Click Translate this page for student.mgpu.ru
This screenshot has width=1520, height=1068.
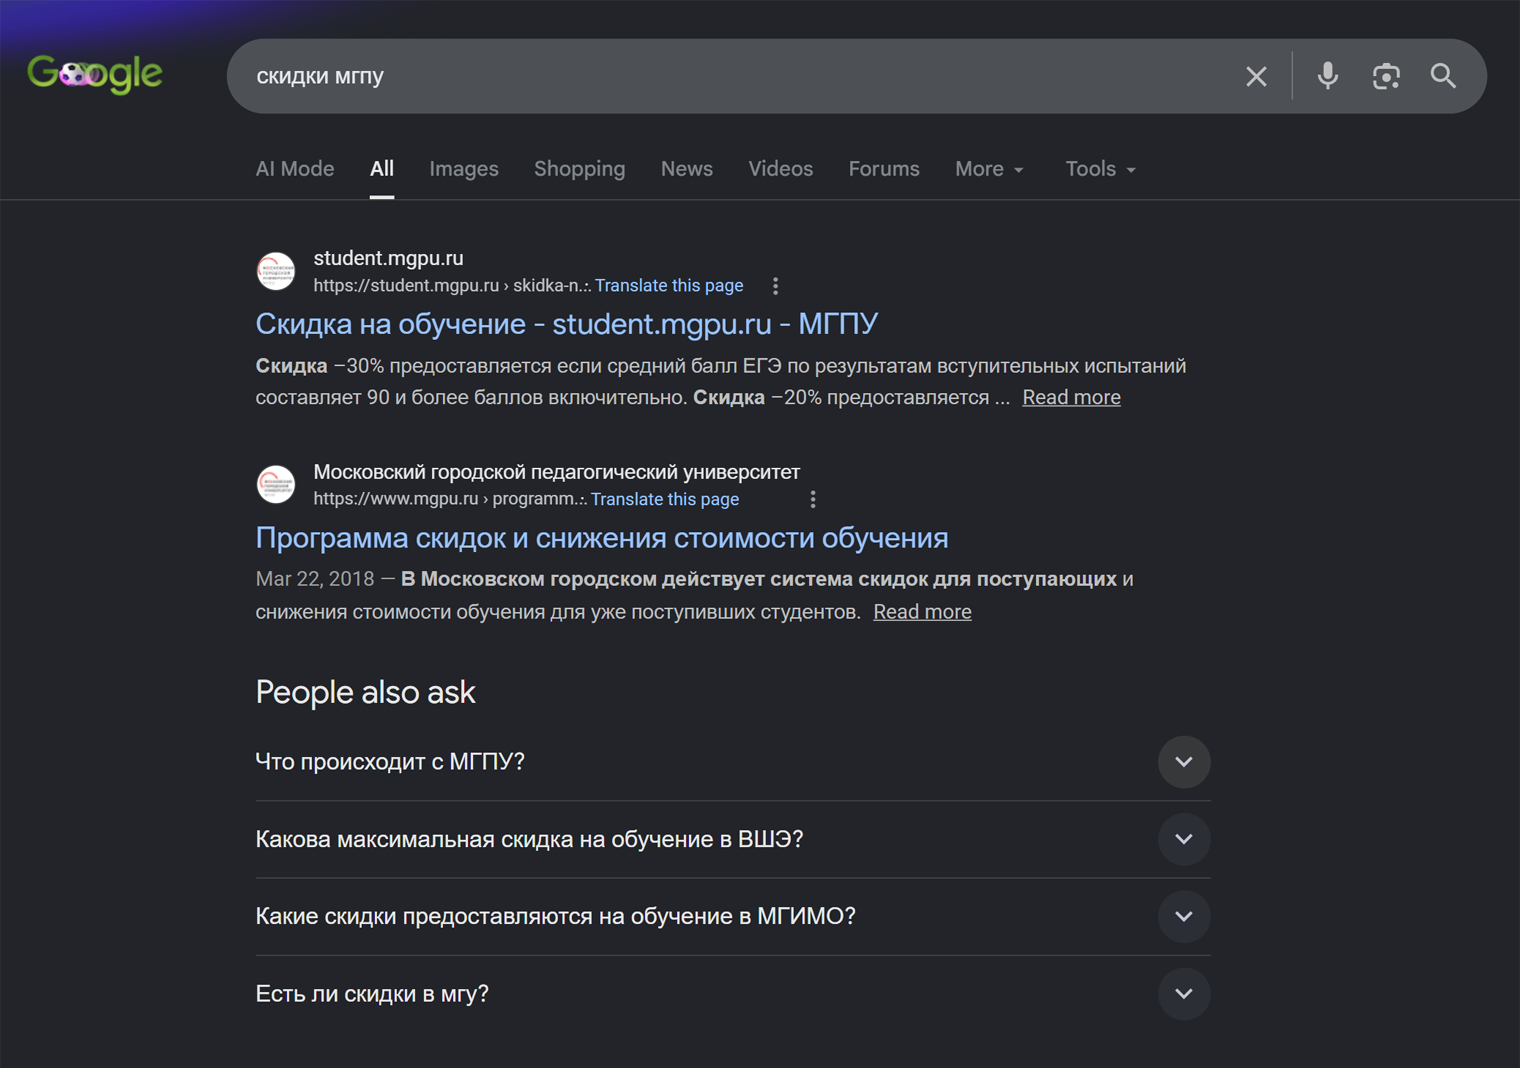click(x=669, y=286)
